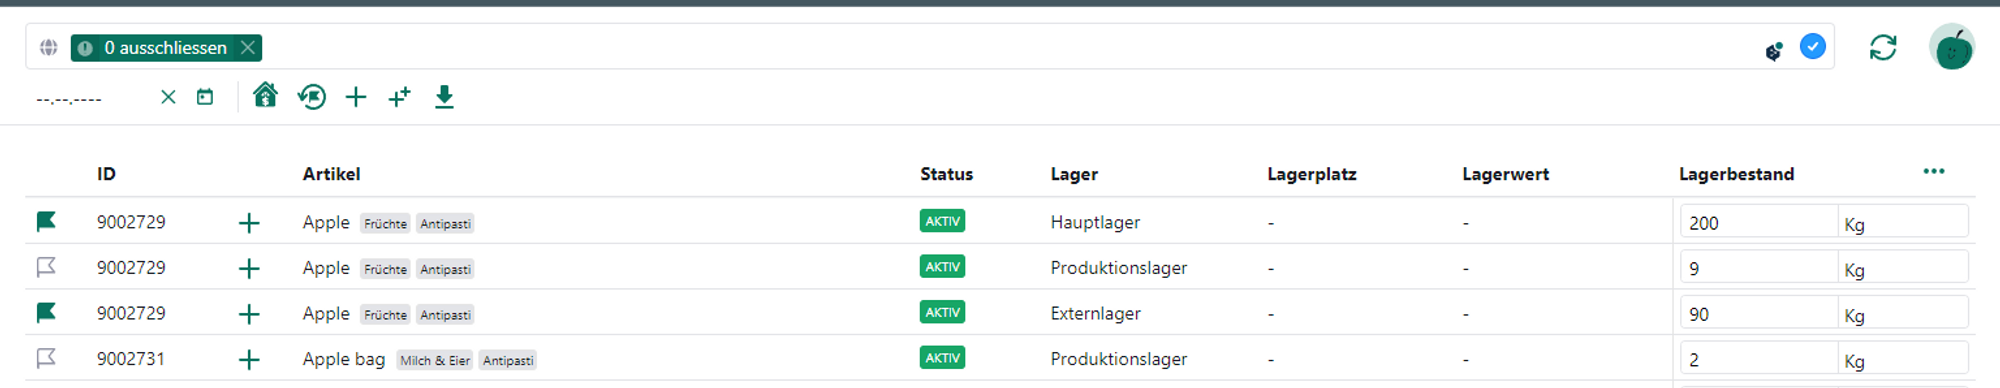Toggle the flag on the Apple Hauptlager row
This screenshot has height=388, width=2000.
pos(46,222)
